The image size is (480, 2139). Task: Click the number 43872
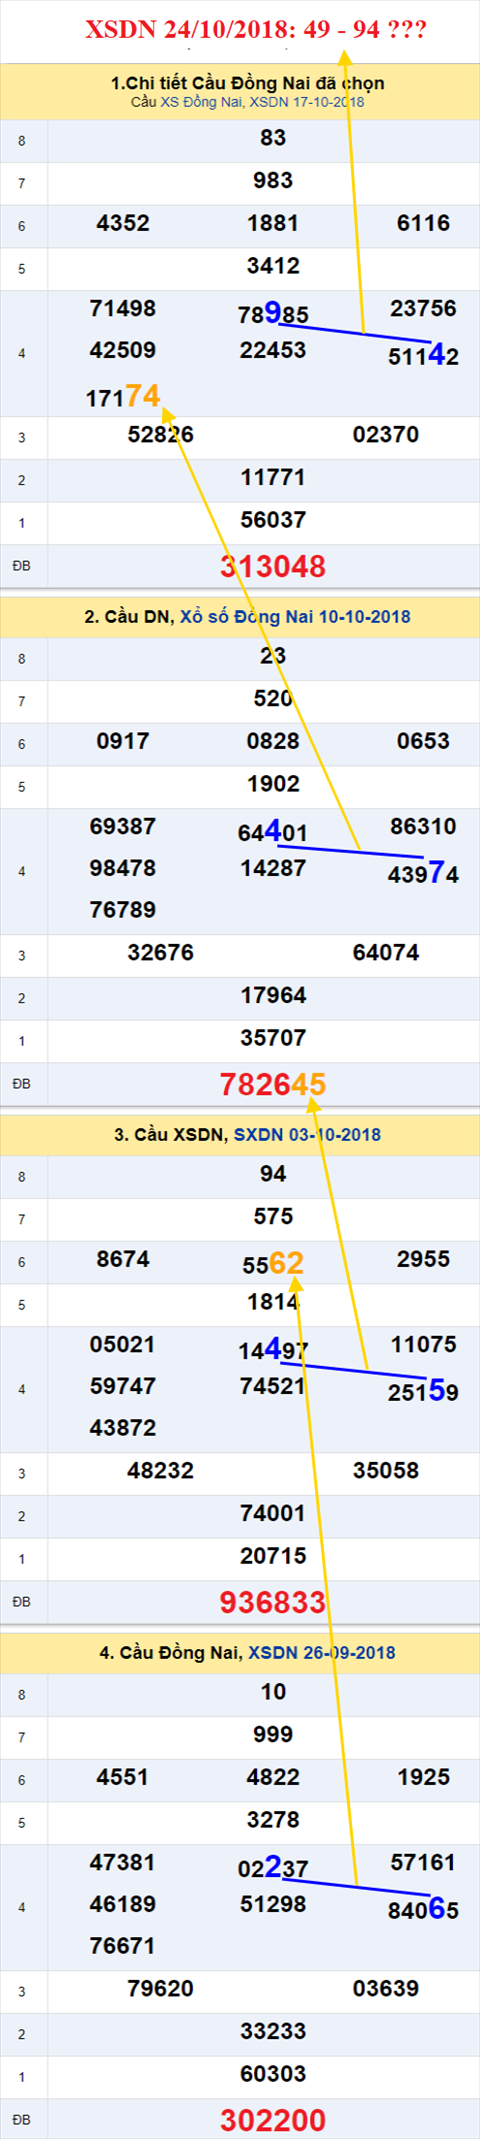123,1428
